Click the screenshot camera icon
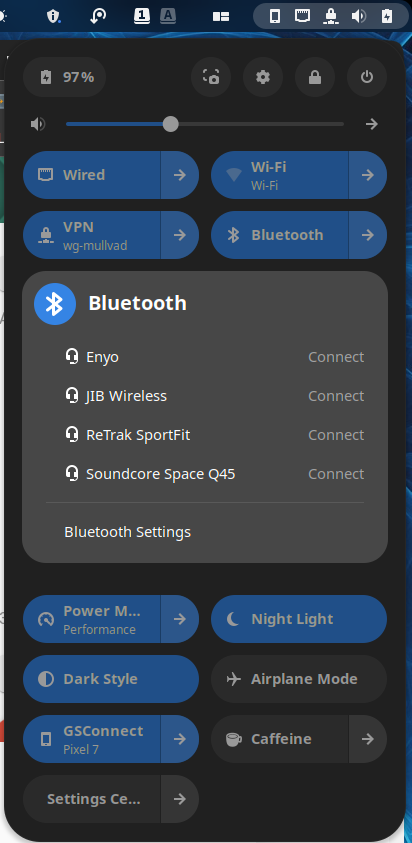This screenshot has height=843, width=412. (x=211, y=77)
